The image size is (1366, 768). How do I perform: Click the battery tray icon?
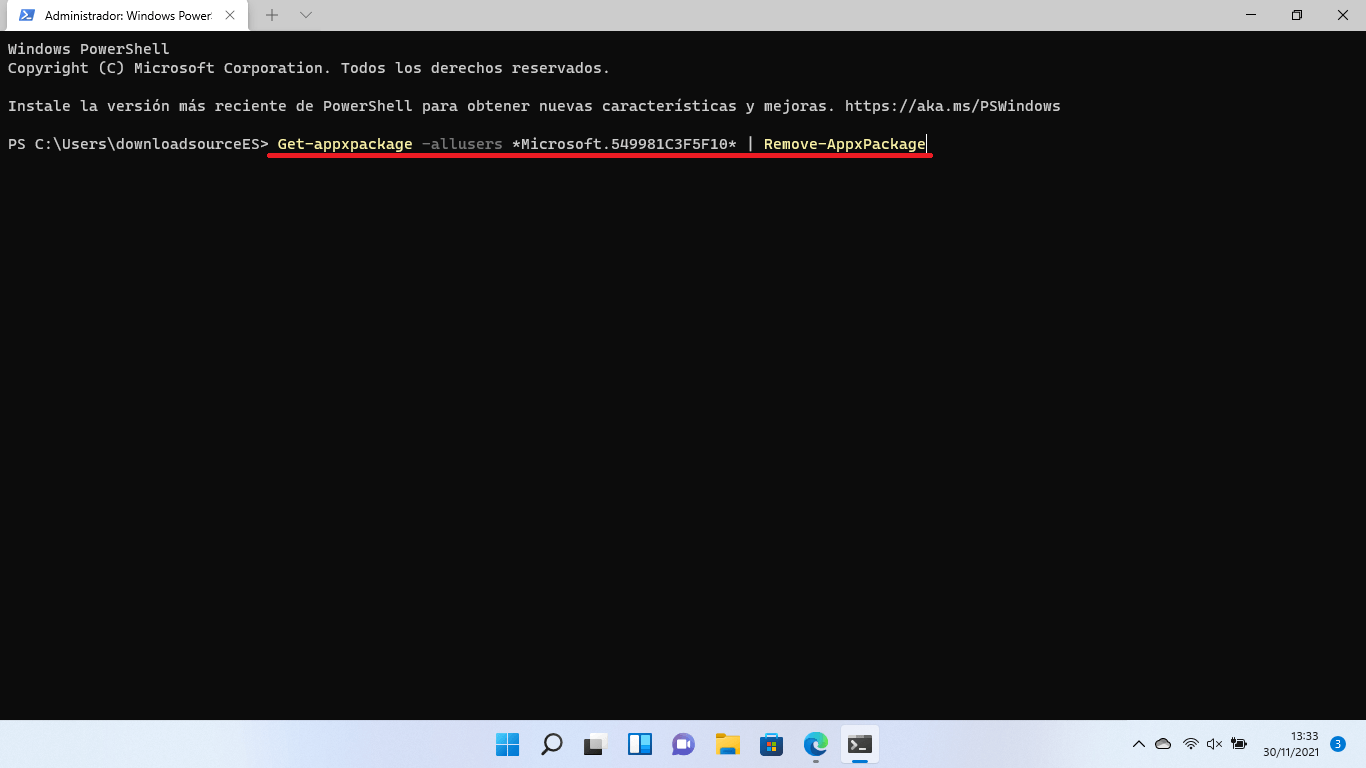pos(1239,744)
